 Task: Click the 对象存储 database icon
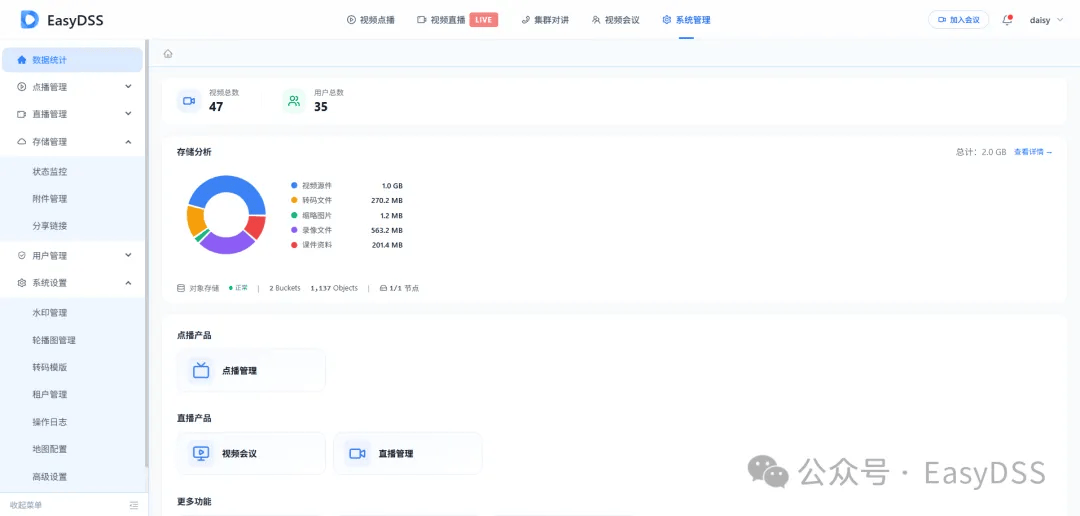(181, 288)
